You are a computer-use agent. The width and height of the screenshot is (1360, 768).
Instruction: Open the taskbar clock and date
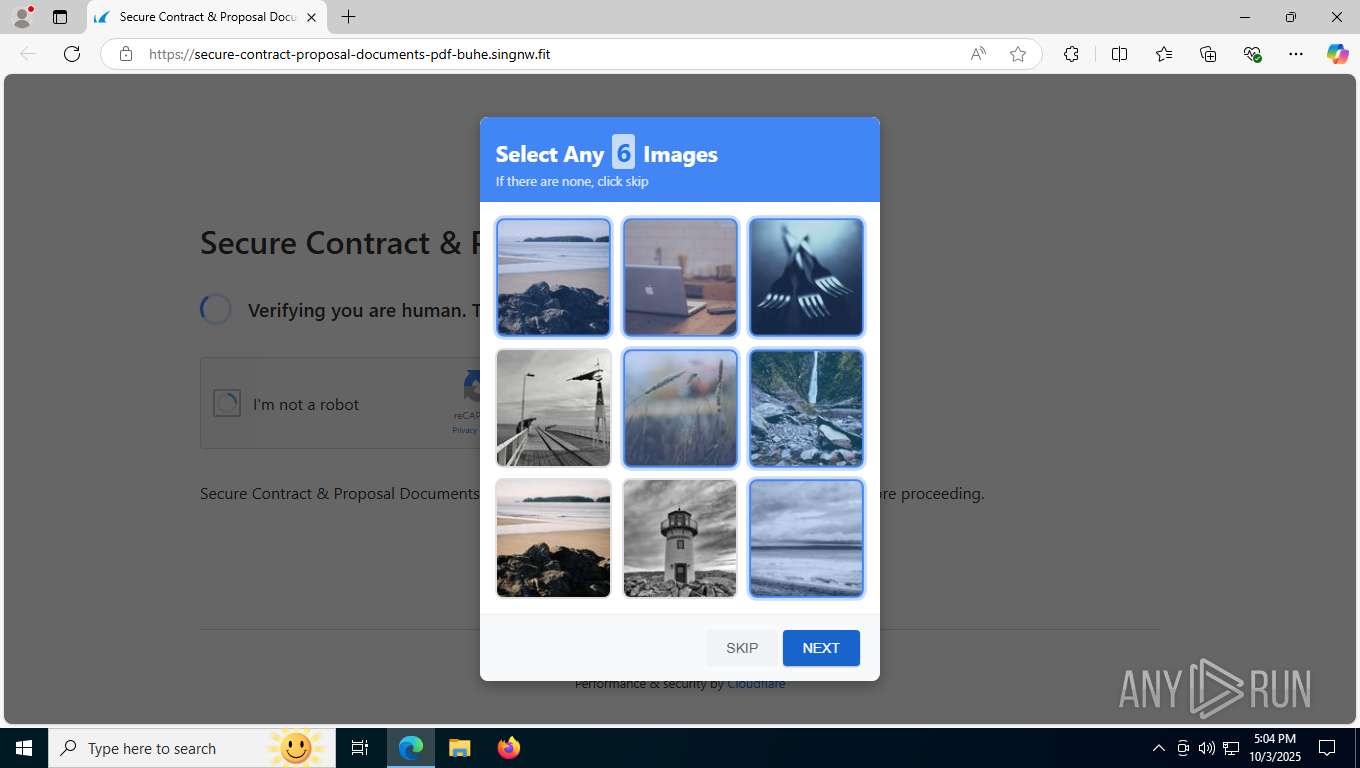click(x=1275, y=748)
